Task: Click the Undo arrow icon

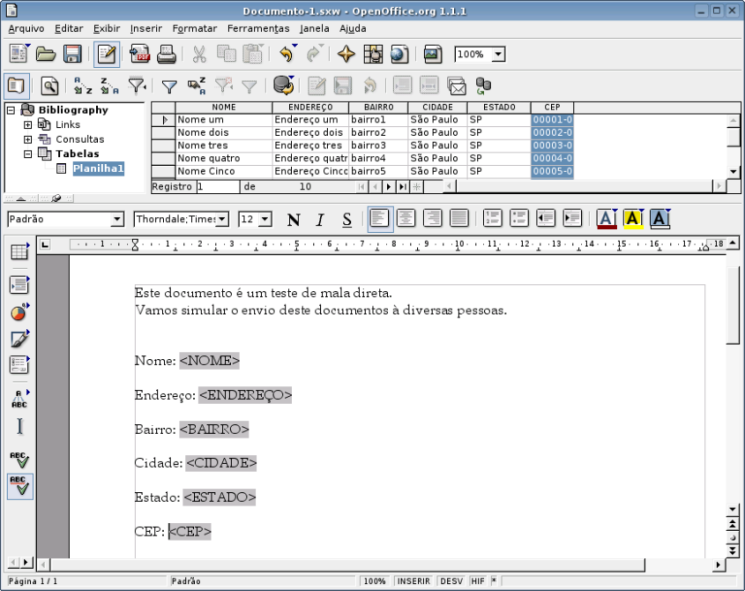Action: [287, 54]
